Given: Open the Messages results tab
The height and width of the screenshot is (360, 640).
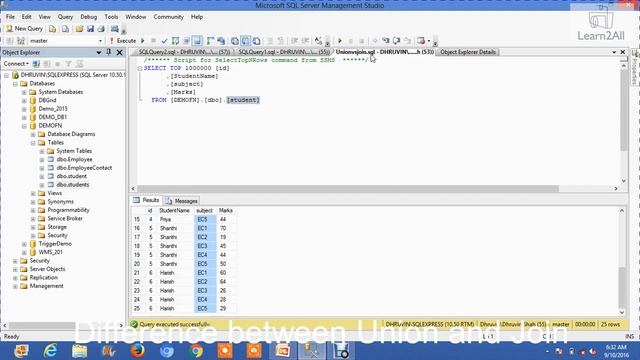Looking at the screenshot, I should 182,201.
